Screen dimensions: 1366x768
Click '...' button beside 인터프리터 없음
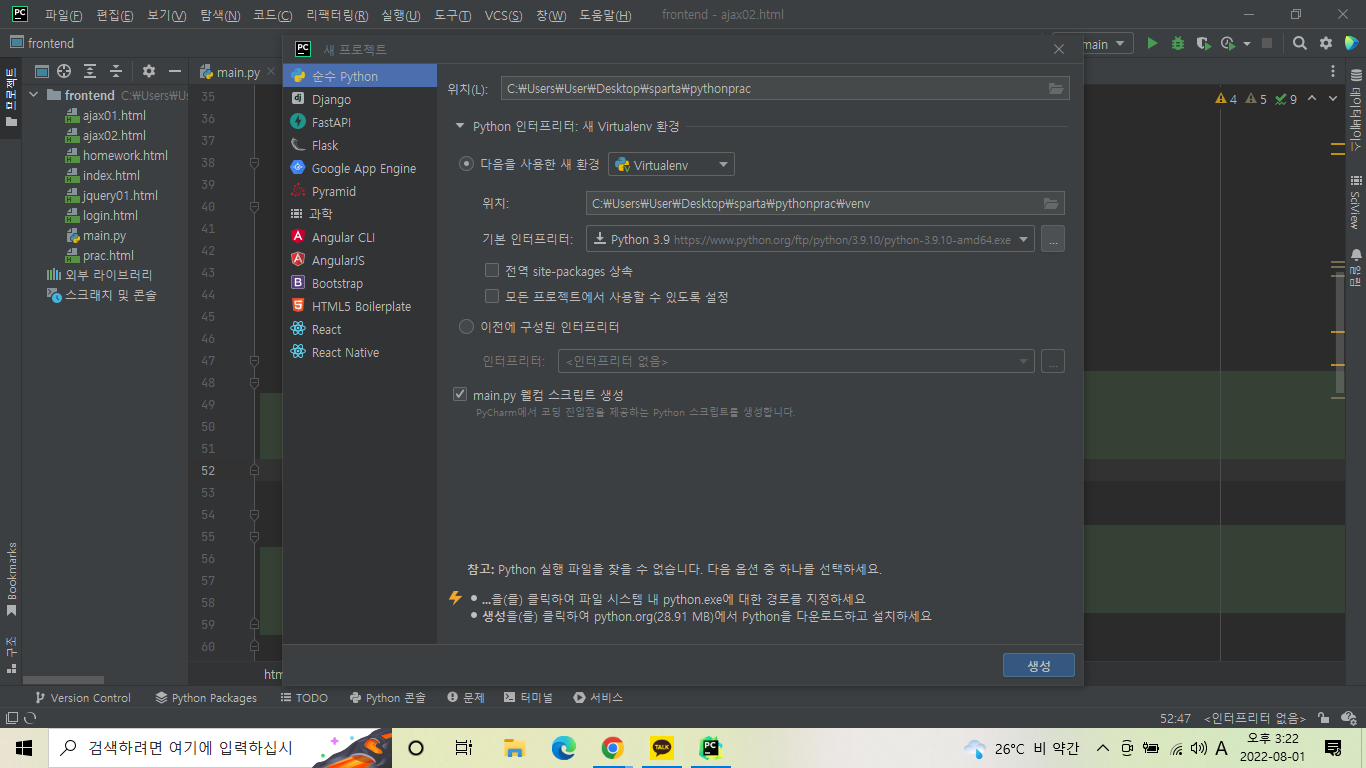click(1052, 361)
